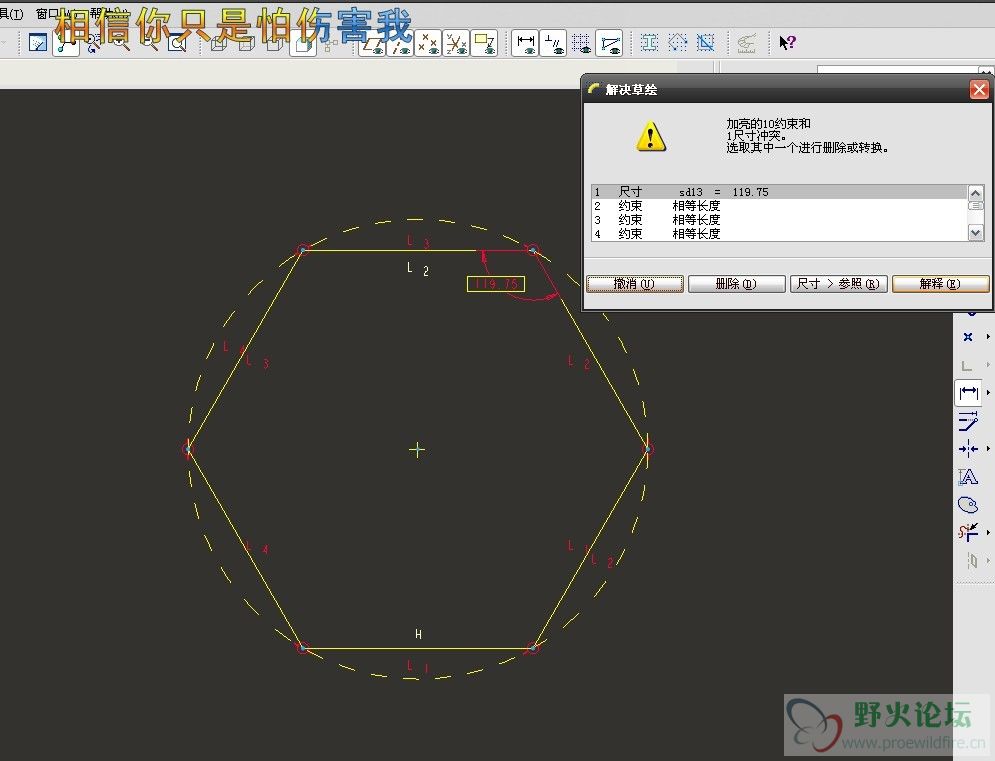The image size is (995, 761).
Task: Open the Modify dimension values tool
Action: [968, 421]
